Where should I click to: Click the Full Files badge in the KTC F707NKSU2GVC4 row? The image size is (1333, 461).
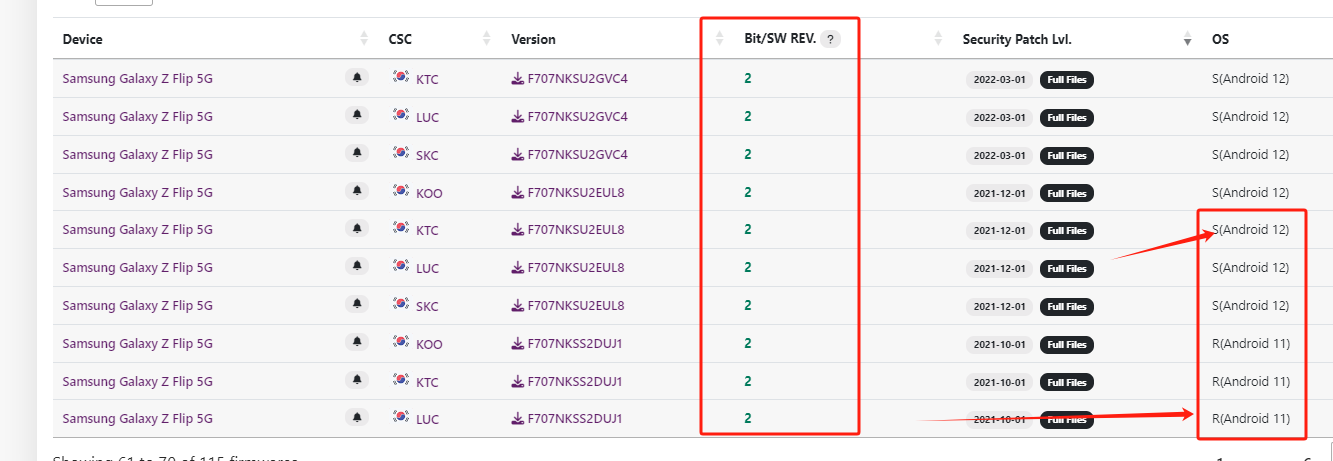pos(1067,79)
